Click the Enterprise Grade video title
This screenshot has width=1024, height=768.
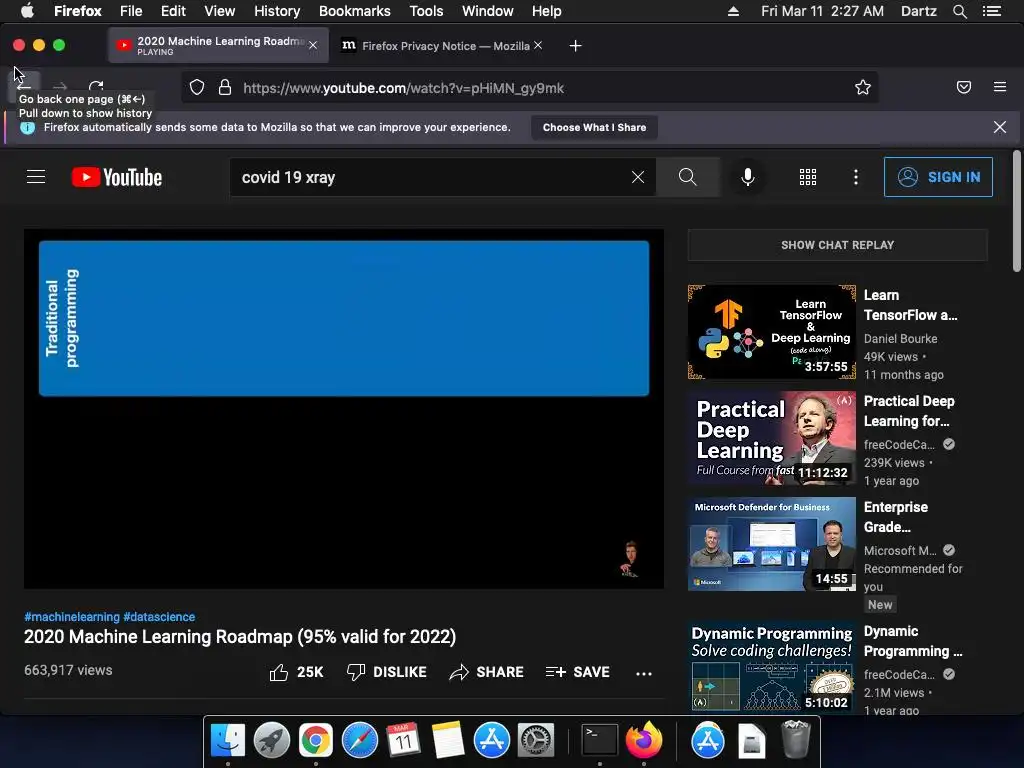tap(895, 517)
